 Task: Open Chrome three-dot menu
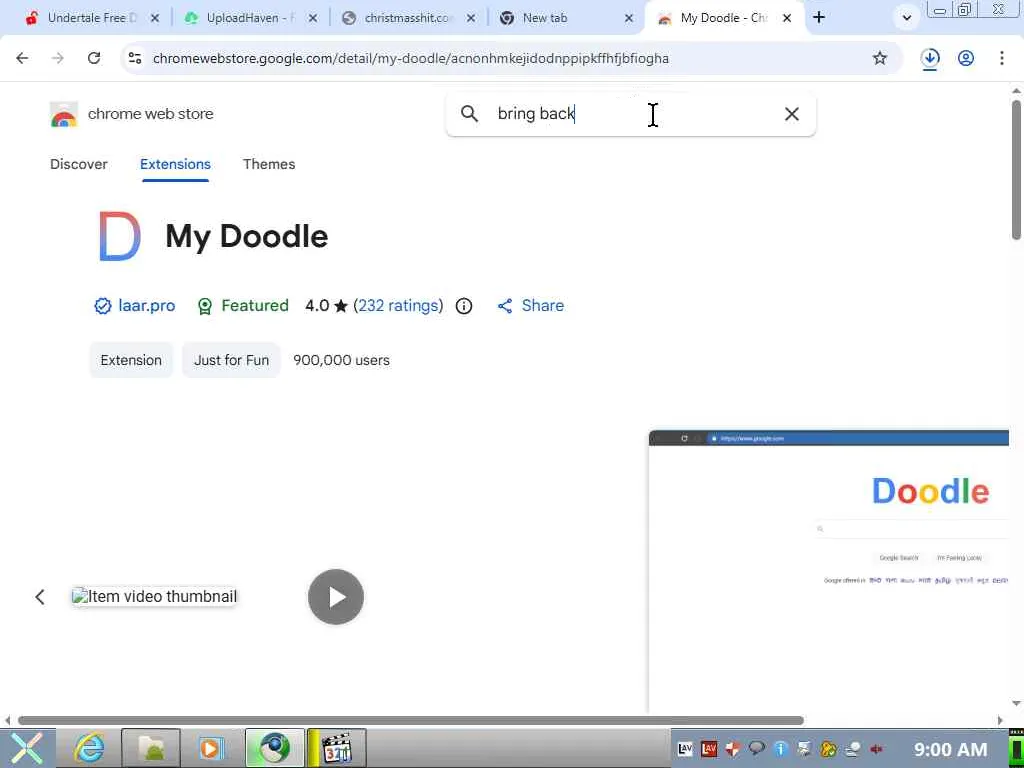pyautogui.click(x=1002, y=58)
